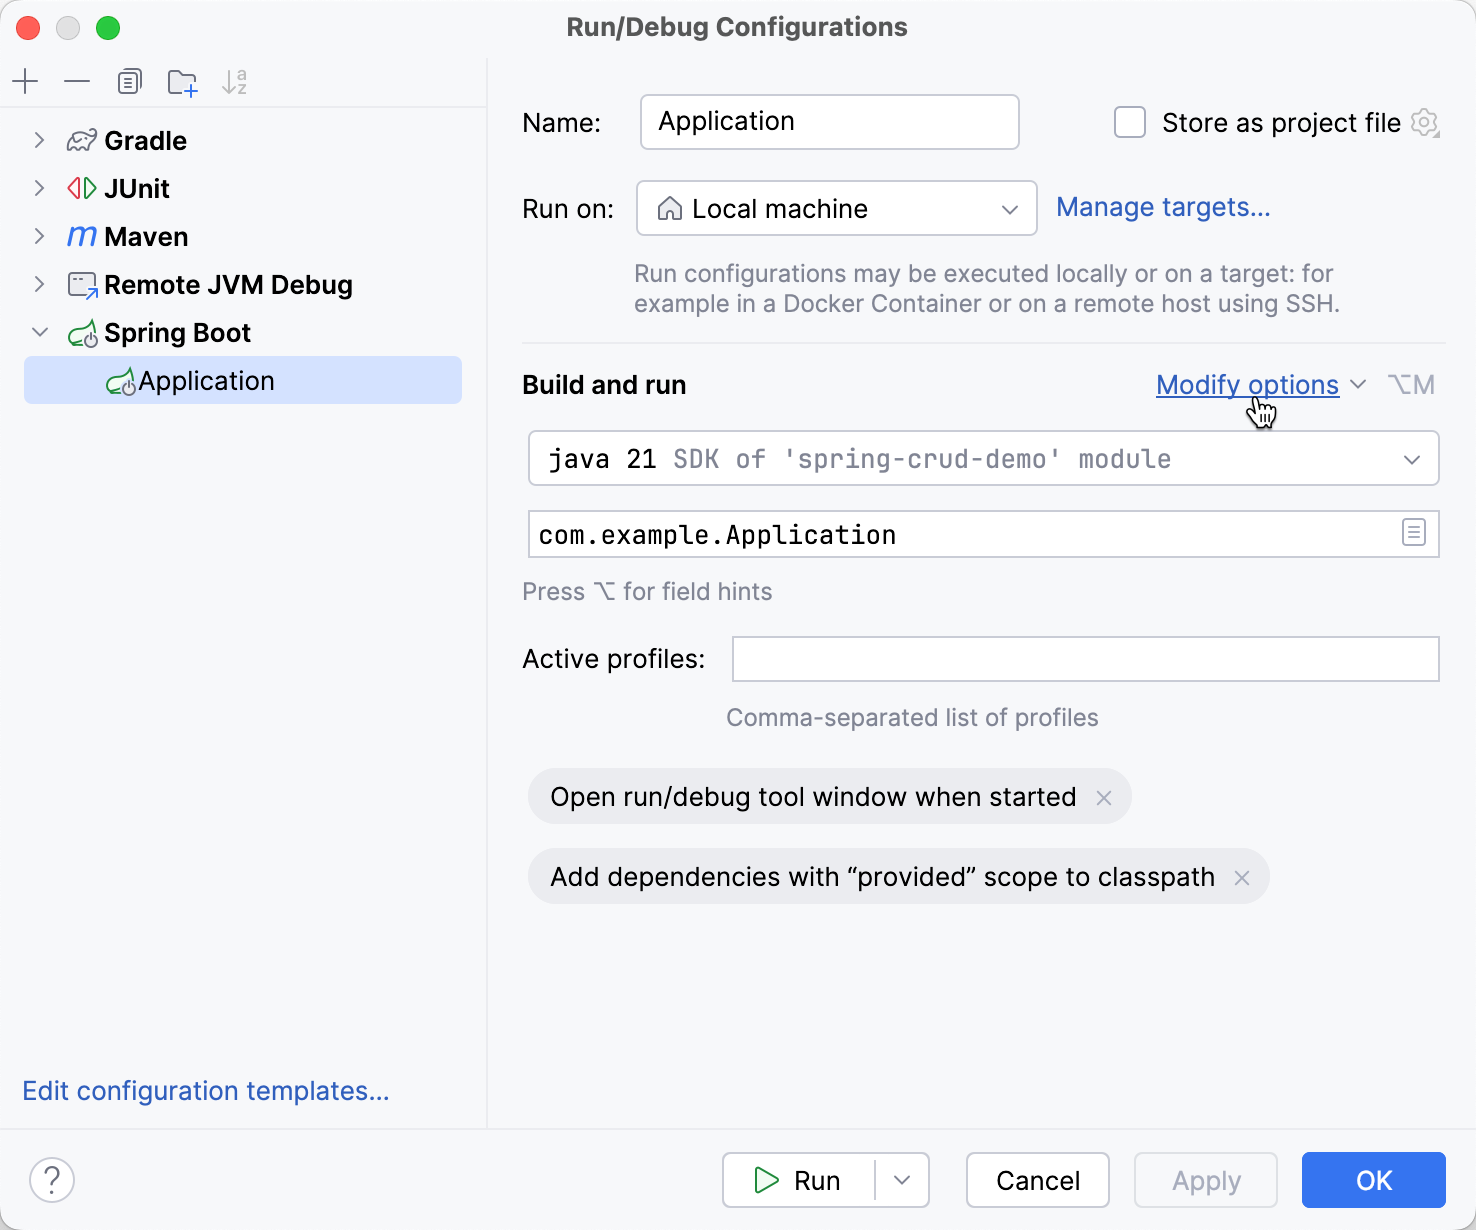Open the help icon in the corner
This screenshot has width=1476, height=1230.
[x=52, y=1180]
